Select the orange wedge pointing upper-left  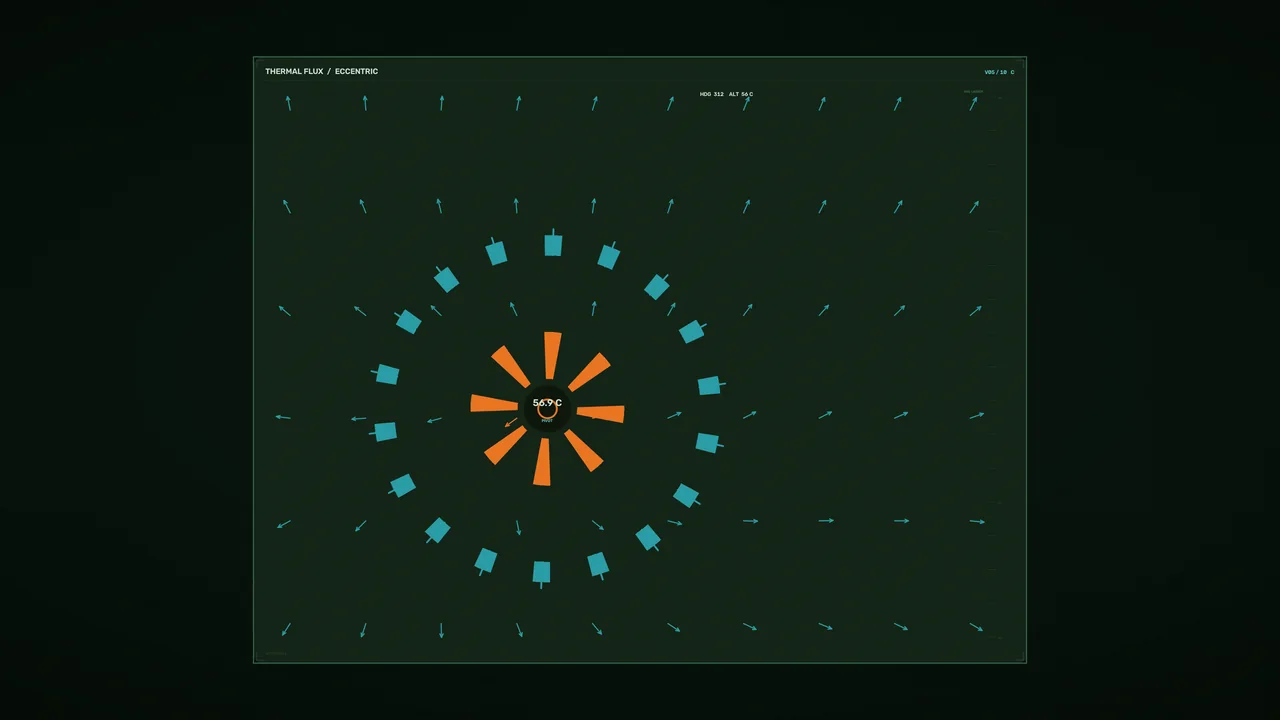click(510, 366)
